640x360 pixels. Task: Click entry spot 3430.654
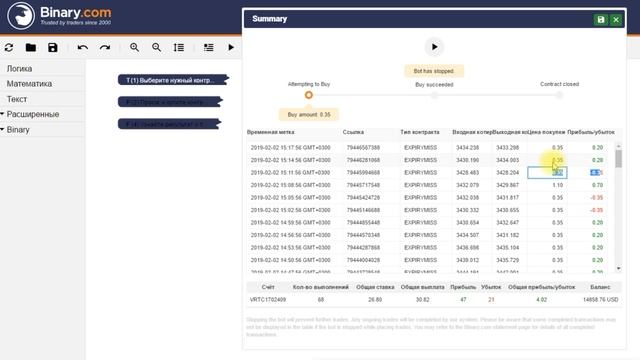click(x=468, y=223)
